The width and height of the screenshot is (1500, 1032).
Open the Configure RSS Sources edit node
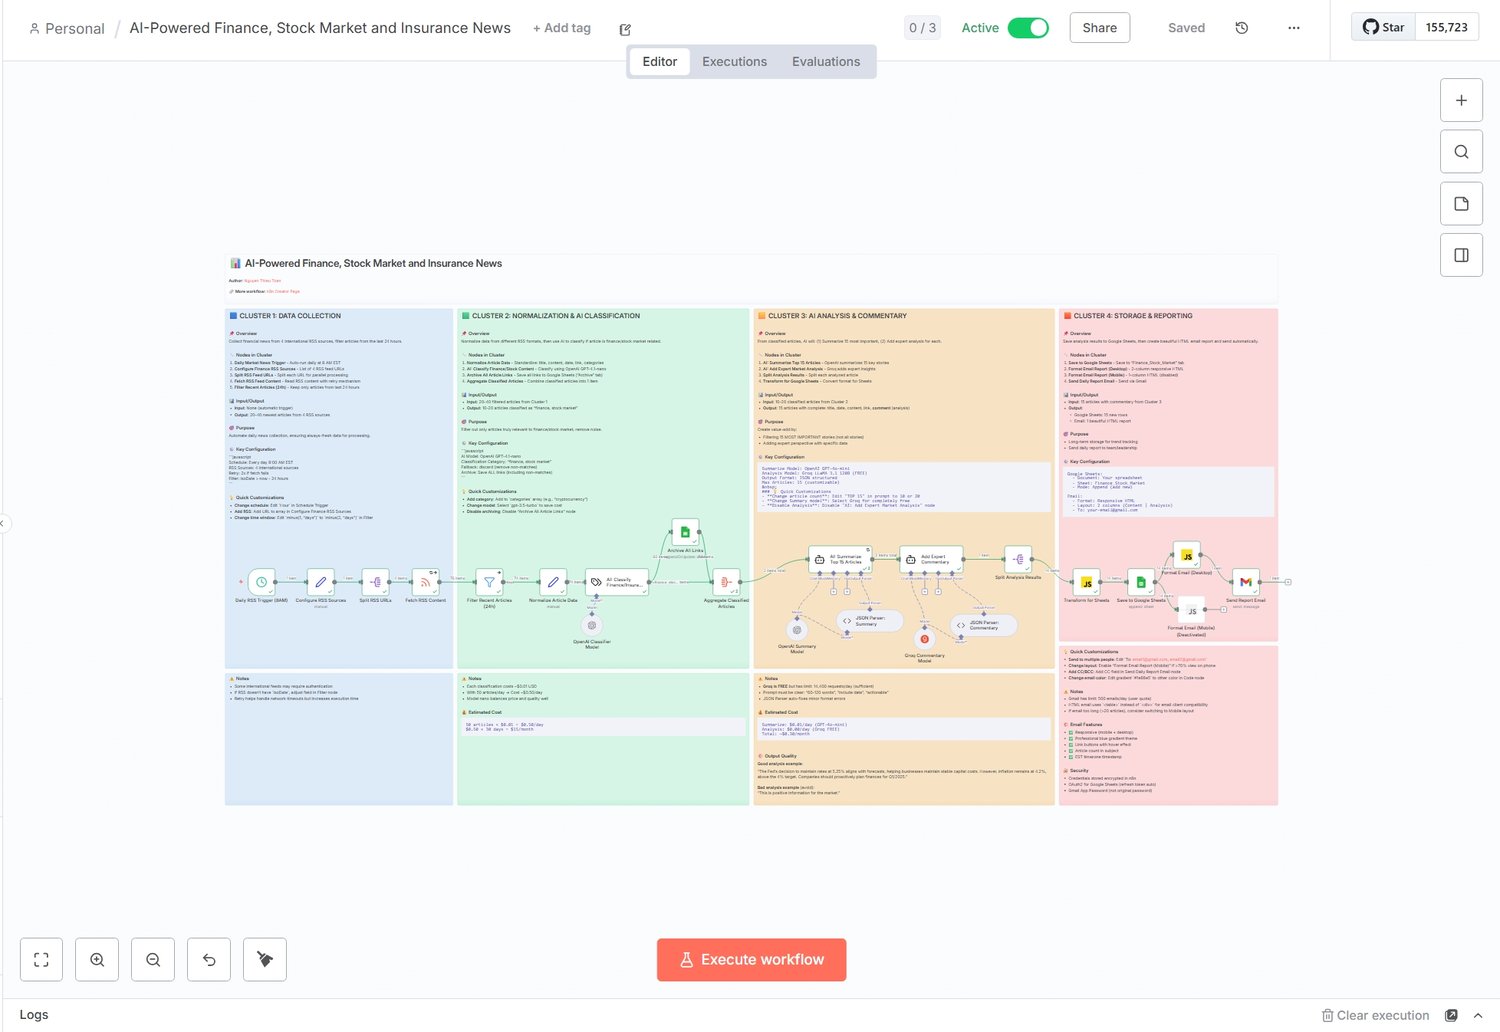click(x=320, y=581)
